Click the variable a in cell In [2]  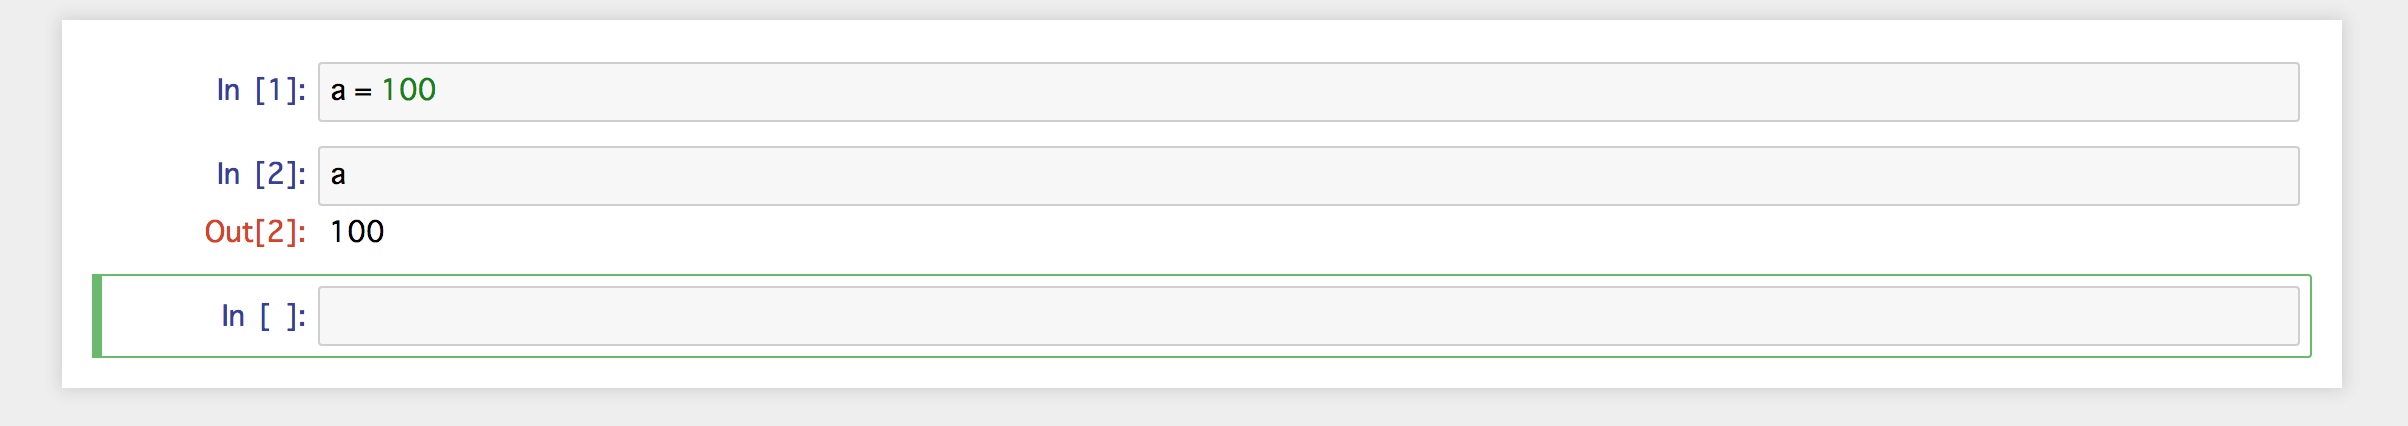(338, 175)
